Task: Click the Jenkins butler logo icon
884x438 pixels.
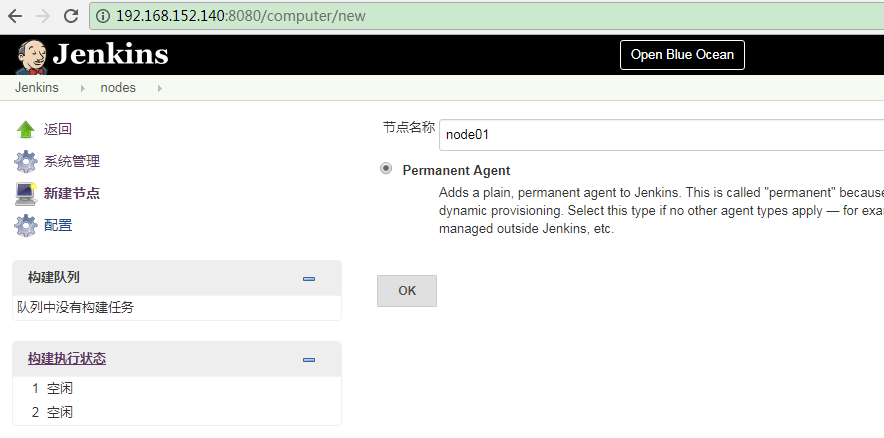Action: (x=32, y=55)
